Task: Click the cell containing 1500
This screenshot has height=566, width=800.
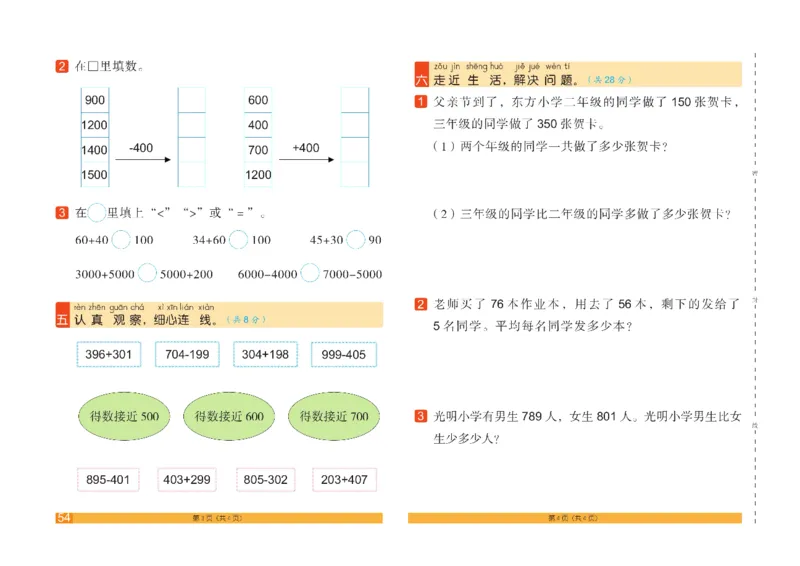Action: (x=95, y=175)
